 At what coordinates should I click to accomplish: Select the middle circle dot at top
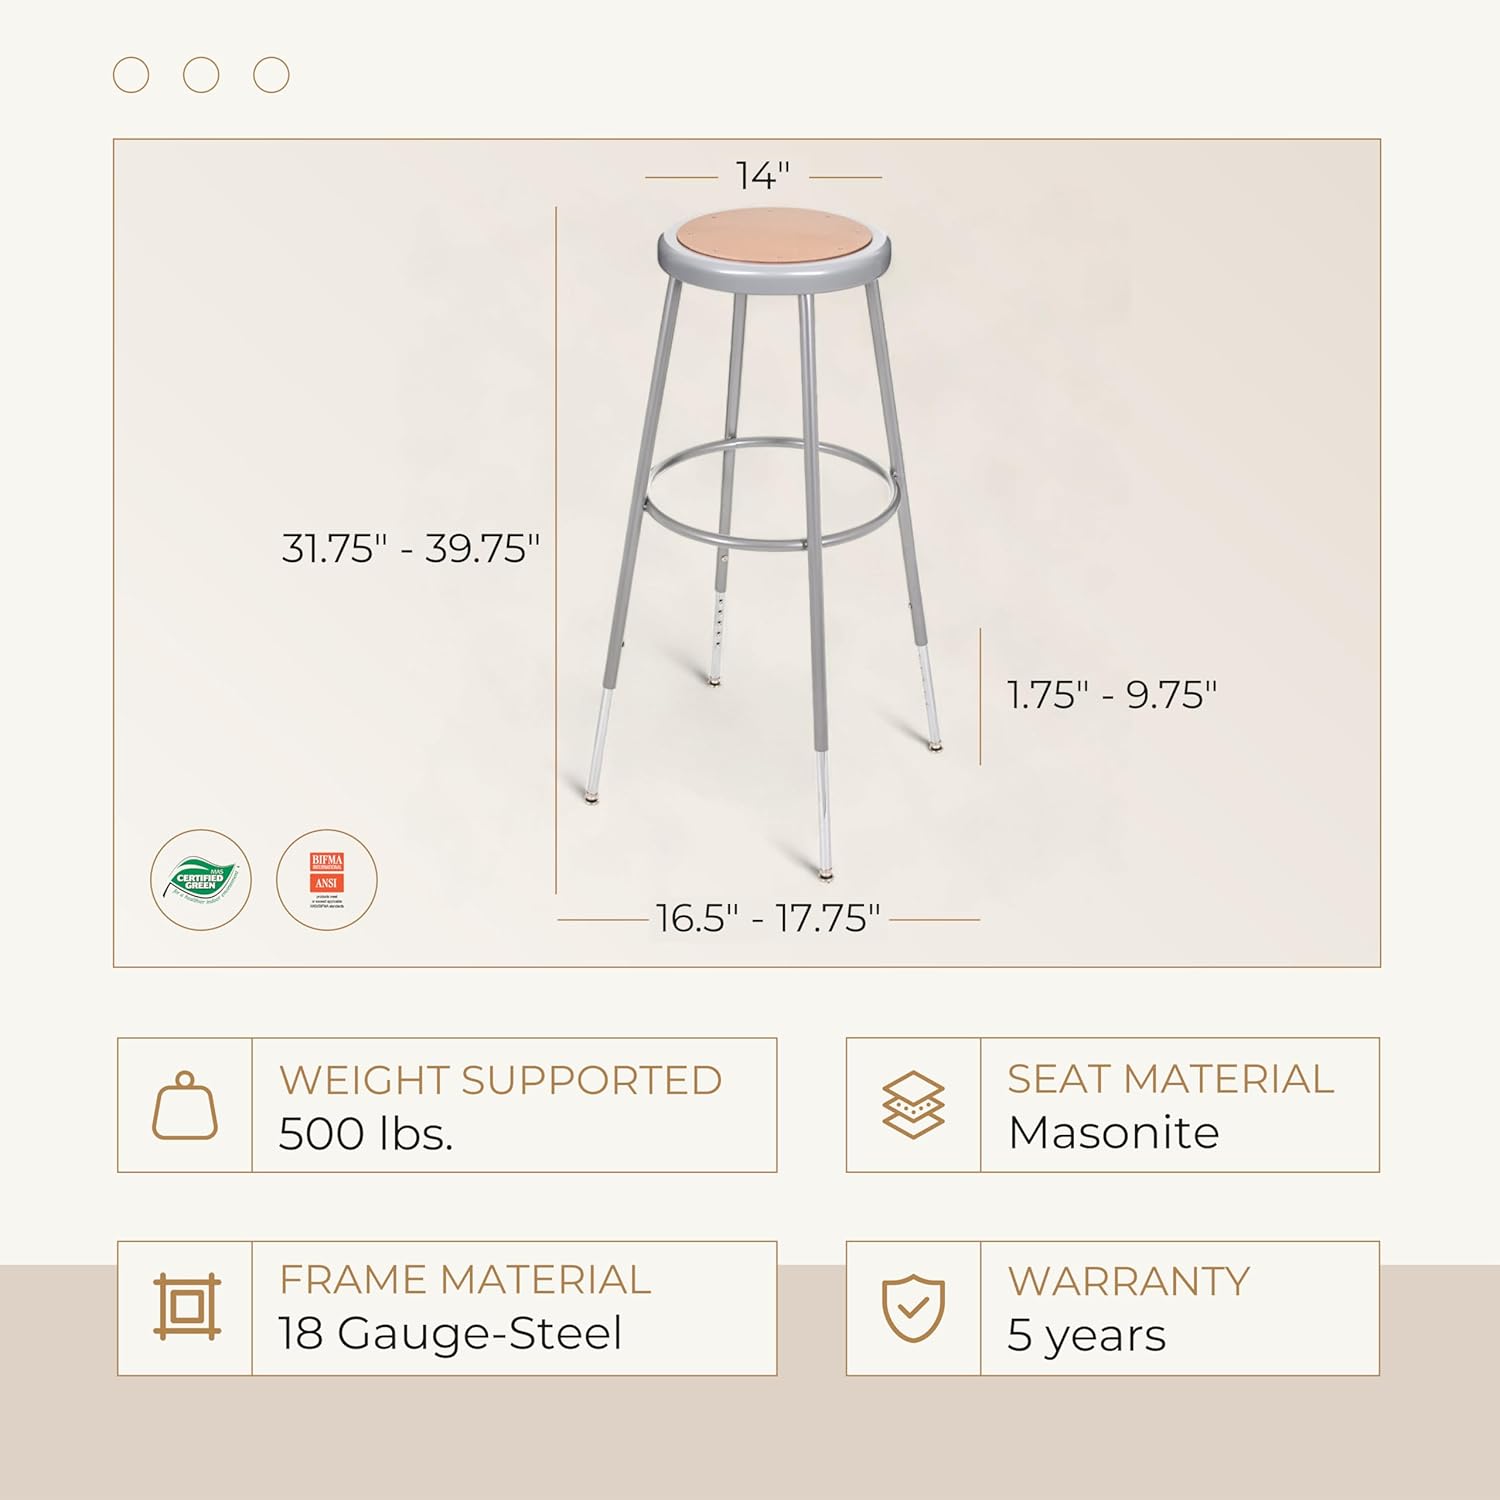[201, 75]
